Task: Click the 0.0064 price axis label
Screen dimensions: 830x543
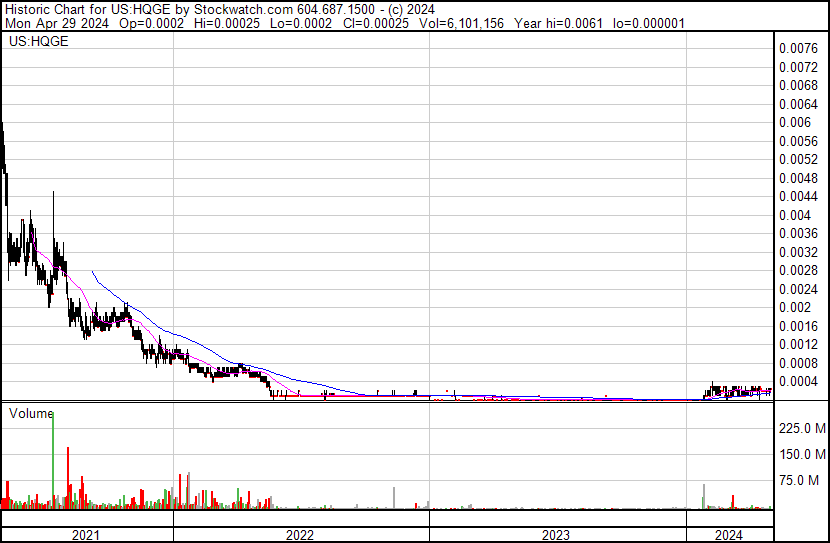Action: (x=798, y=104)
